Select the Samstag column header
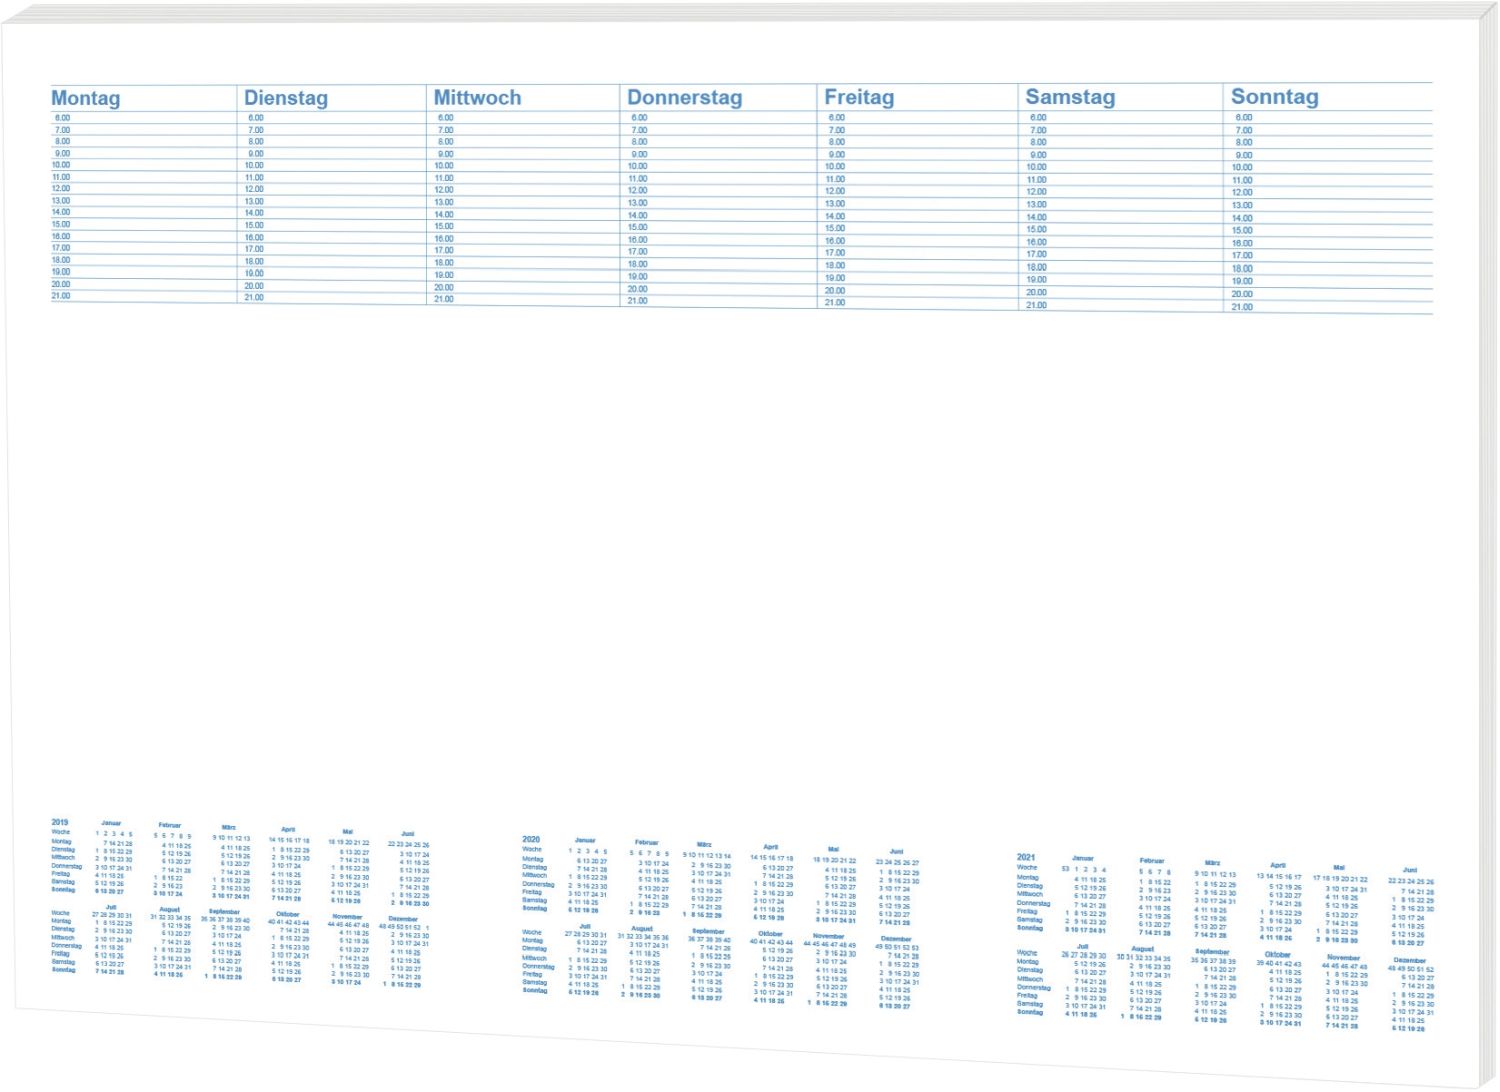The height and width of the screenshot is (1092, 1500). coord(1070,97)
